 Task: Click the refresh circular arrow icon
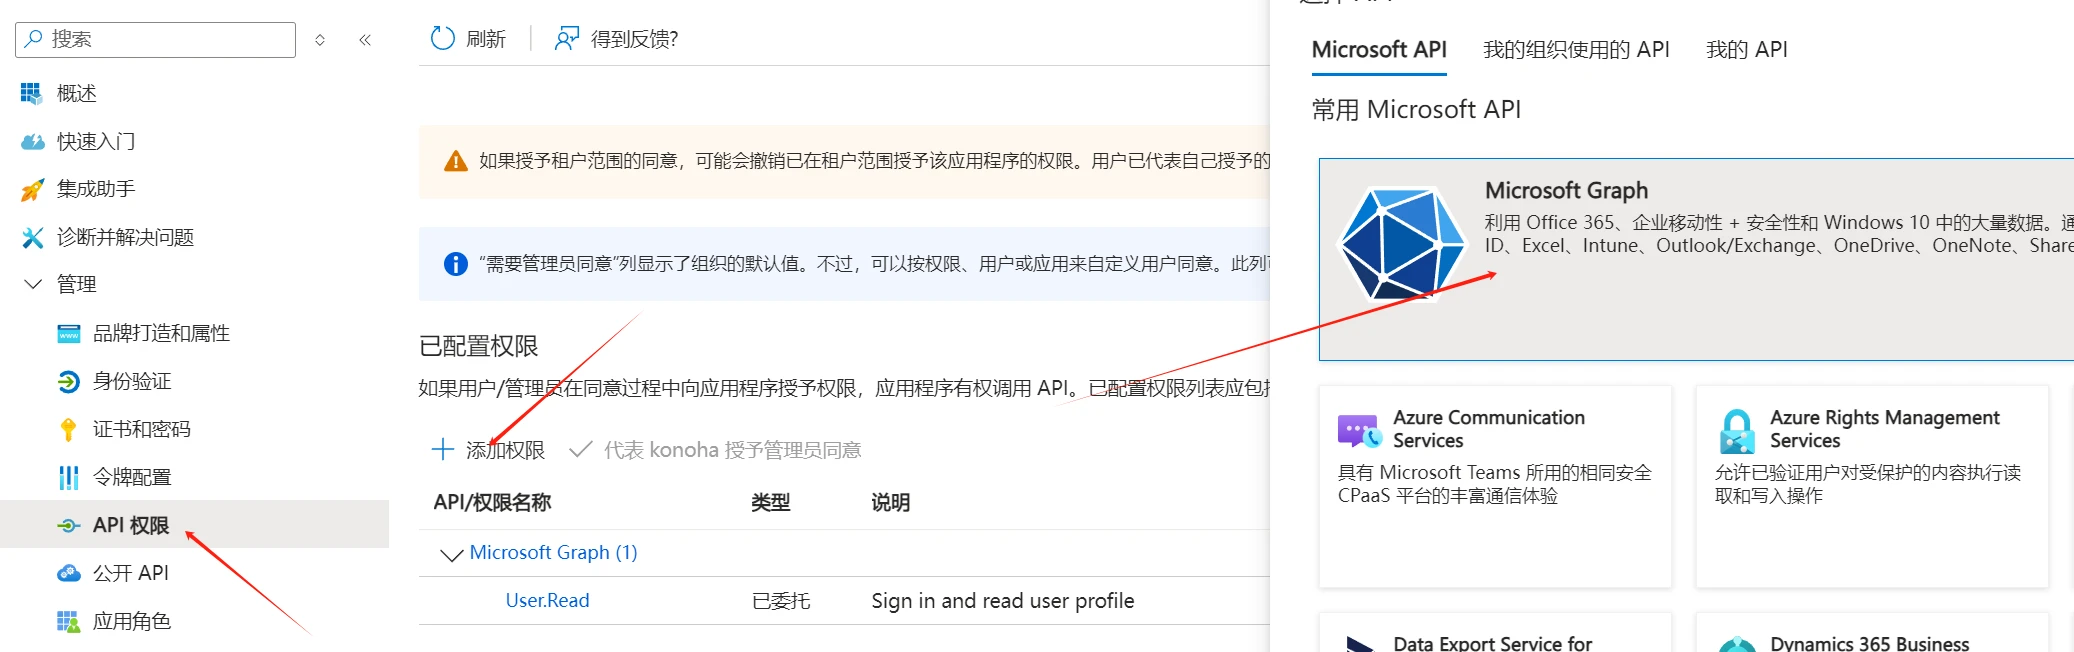click(442, 39)
